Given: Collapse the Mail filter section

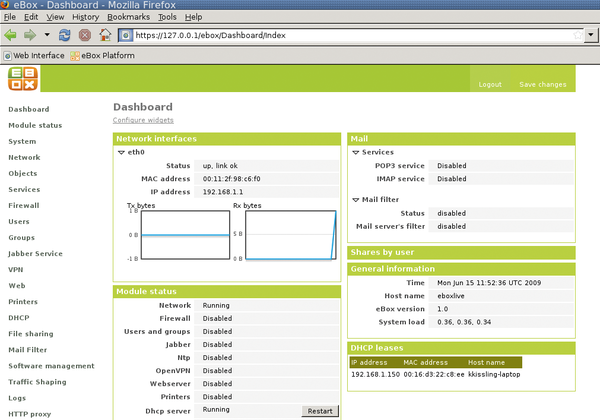Looking at the screenshot, I should pyautogui.click(x=354, y=199).
